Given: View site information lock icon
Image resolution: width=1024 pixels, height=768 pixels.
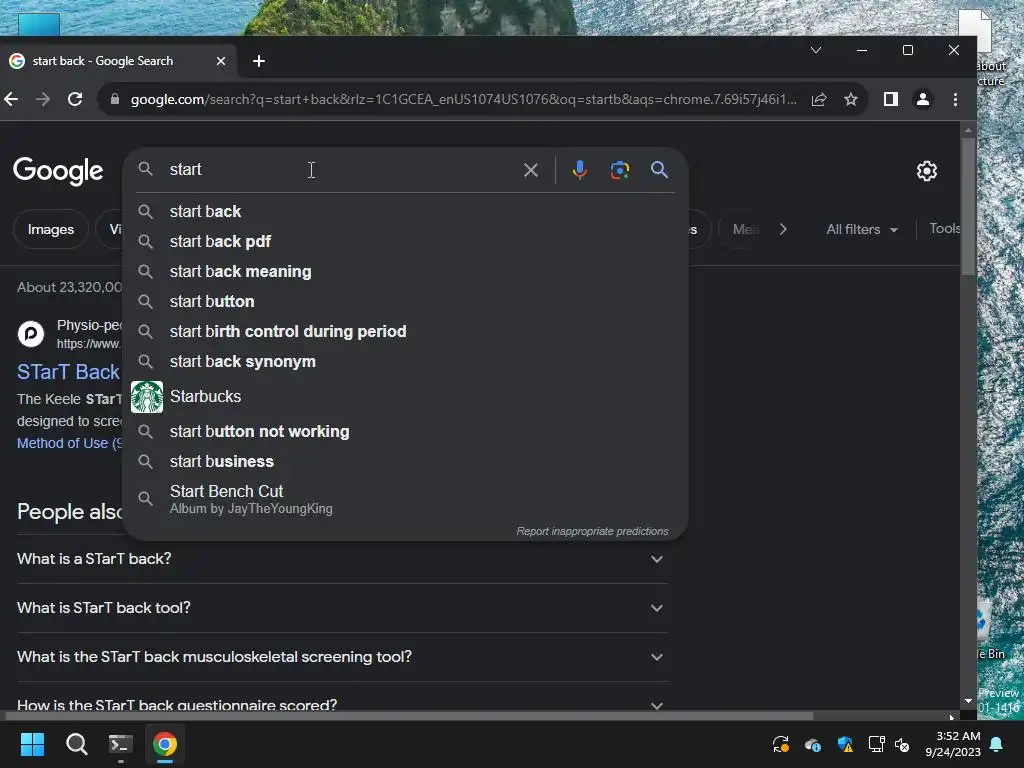Looking at the screenshot, I should (x=115, y=99).
